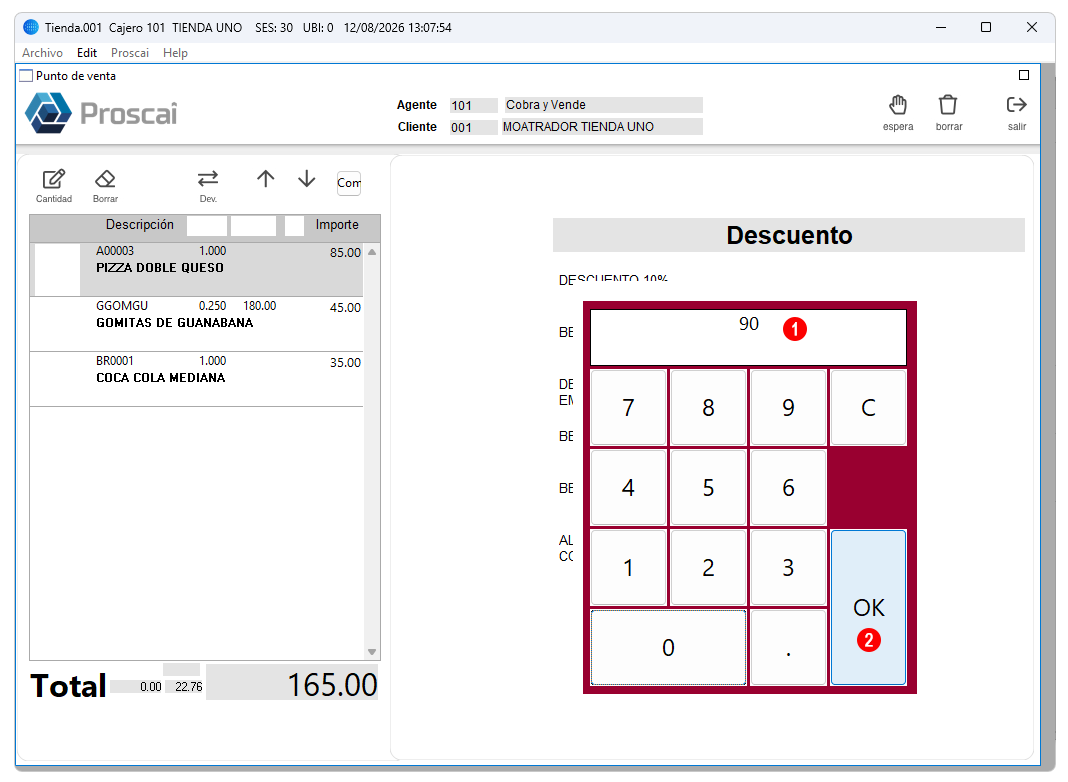Click the espera hand icon

[x=898, y=105]
